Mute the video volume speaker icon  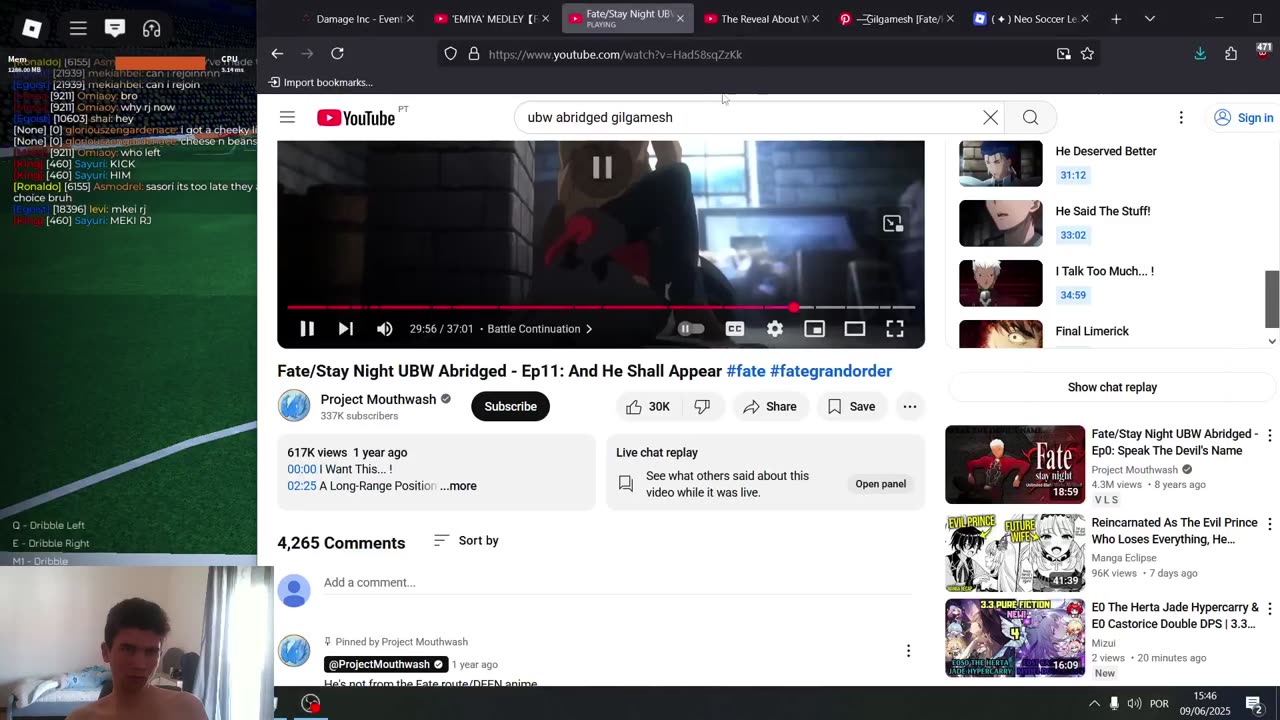384,329
